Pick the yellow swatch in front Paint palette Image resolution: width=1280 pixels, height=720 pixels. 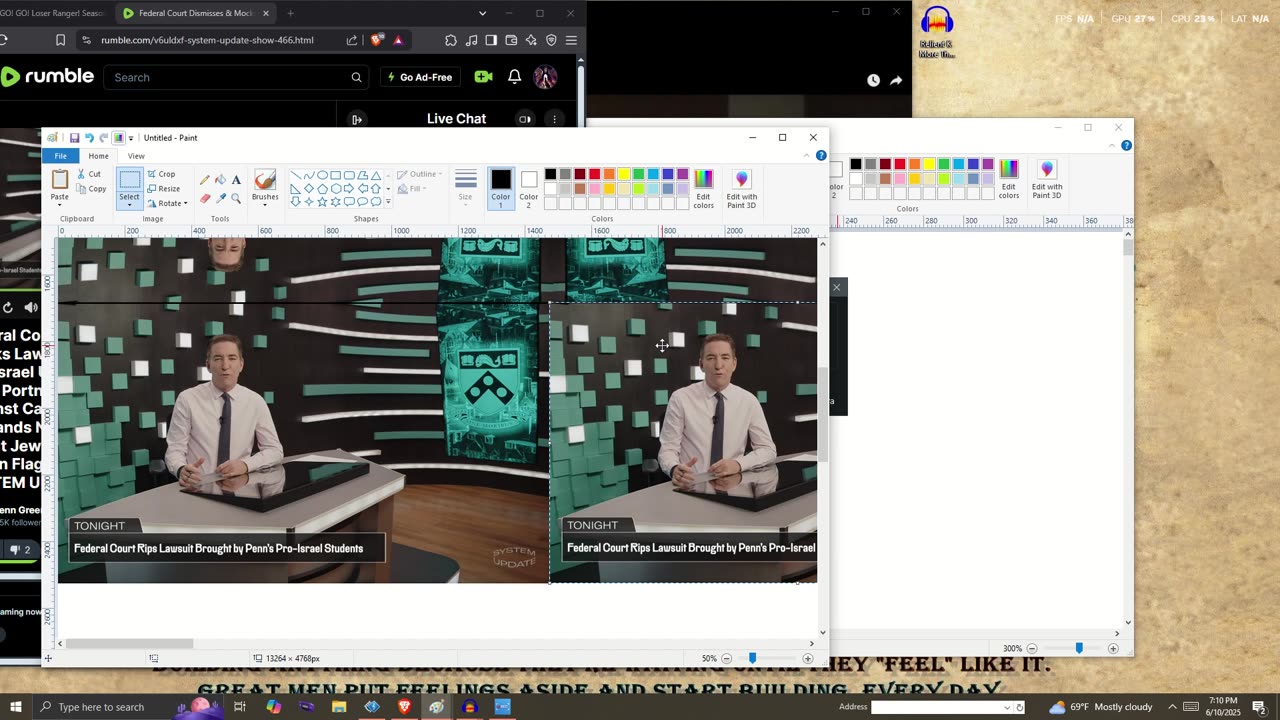623,175
